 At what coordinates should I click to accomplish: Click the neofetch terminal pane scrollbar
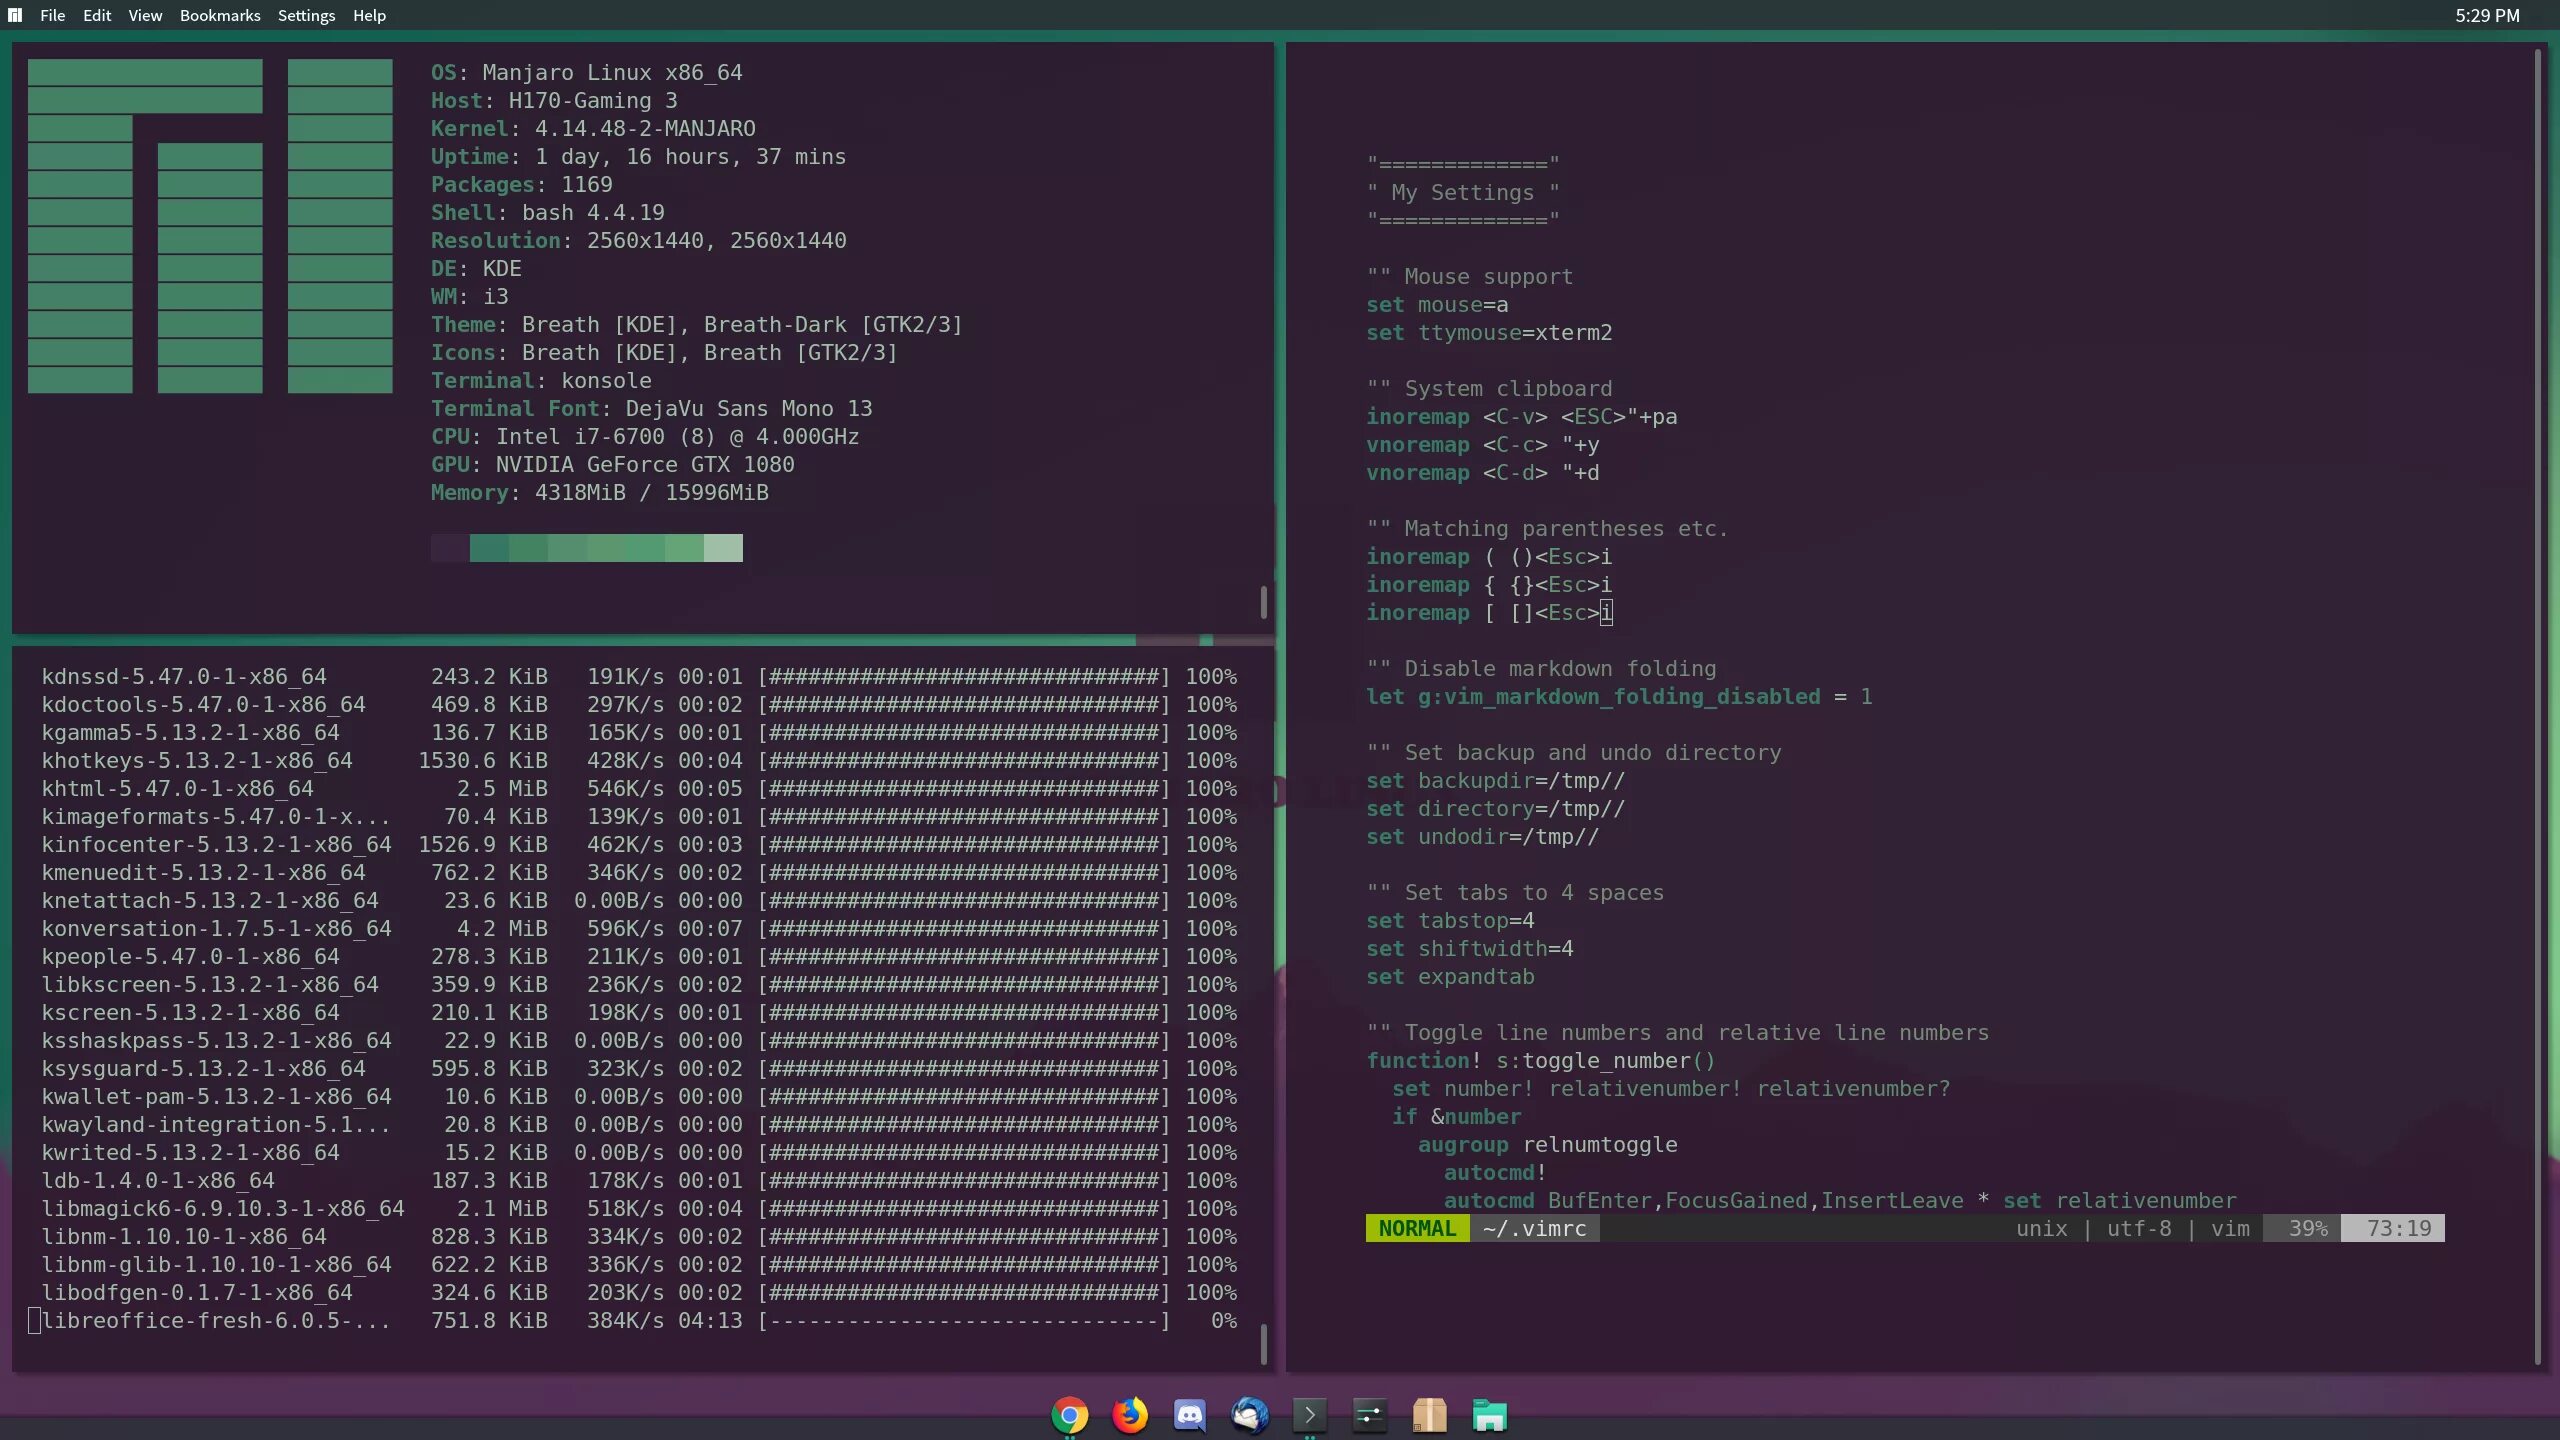pos(1264,602)
